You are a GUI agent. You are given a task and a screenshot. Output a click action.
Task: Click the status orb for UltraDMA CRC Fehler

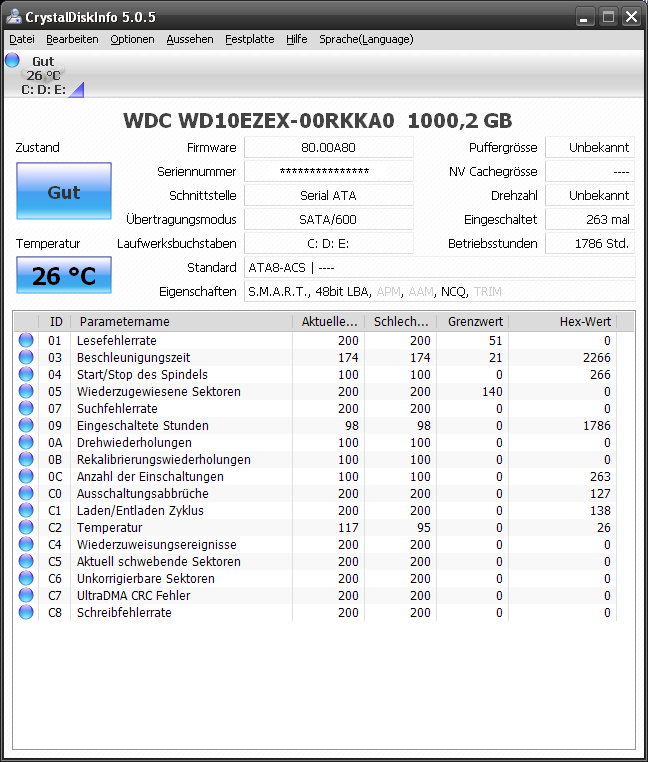point(26,595)
